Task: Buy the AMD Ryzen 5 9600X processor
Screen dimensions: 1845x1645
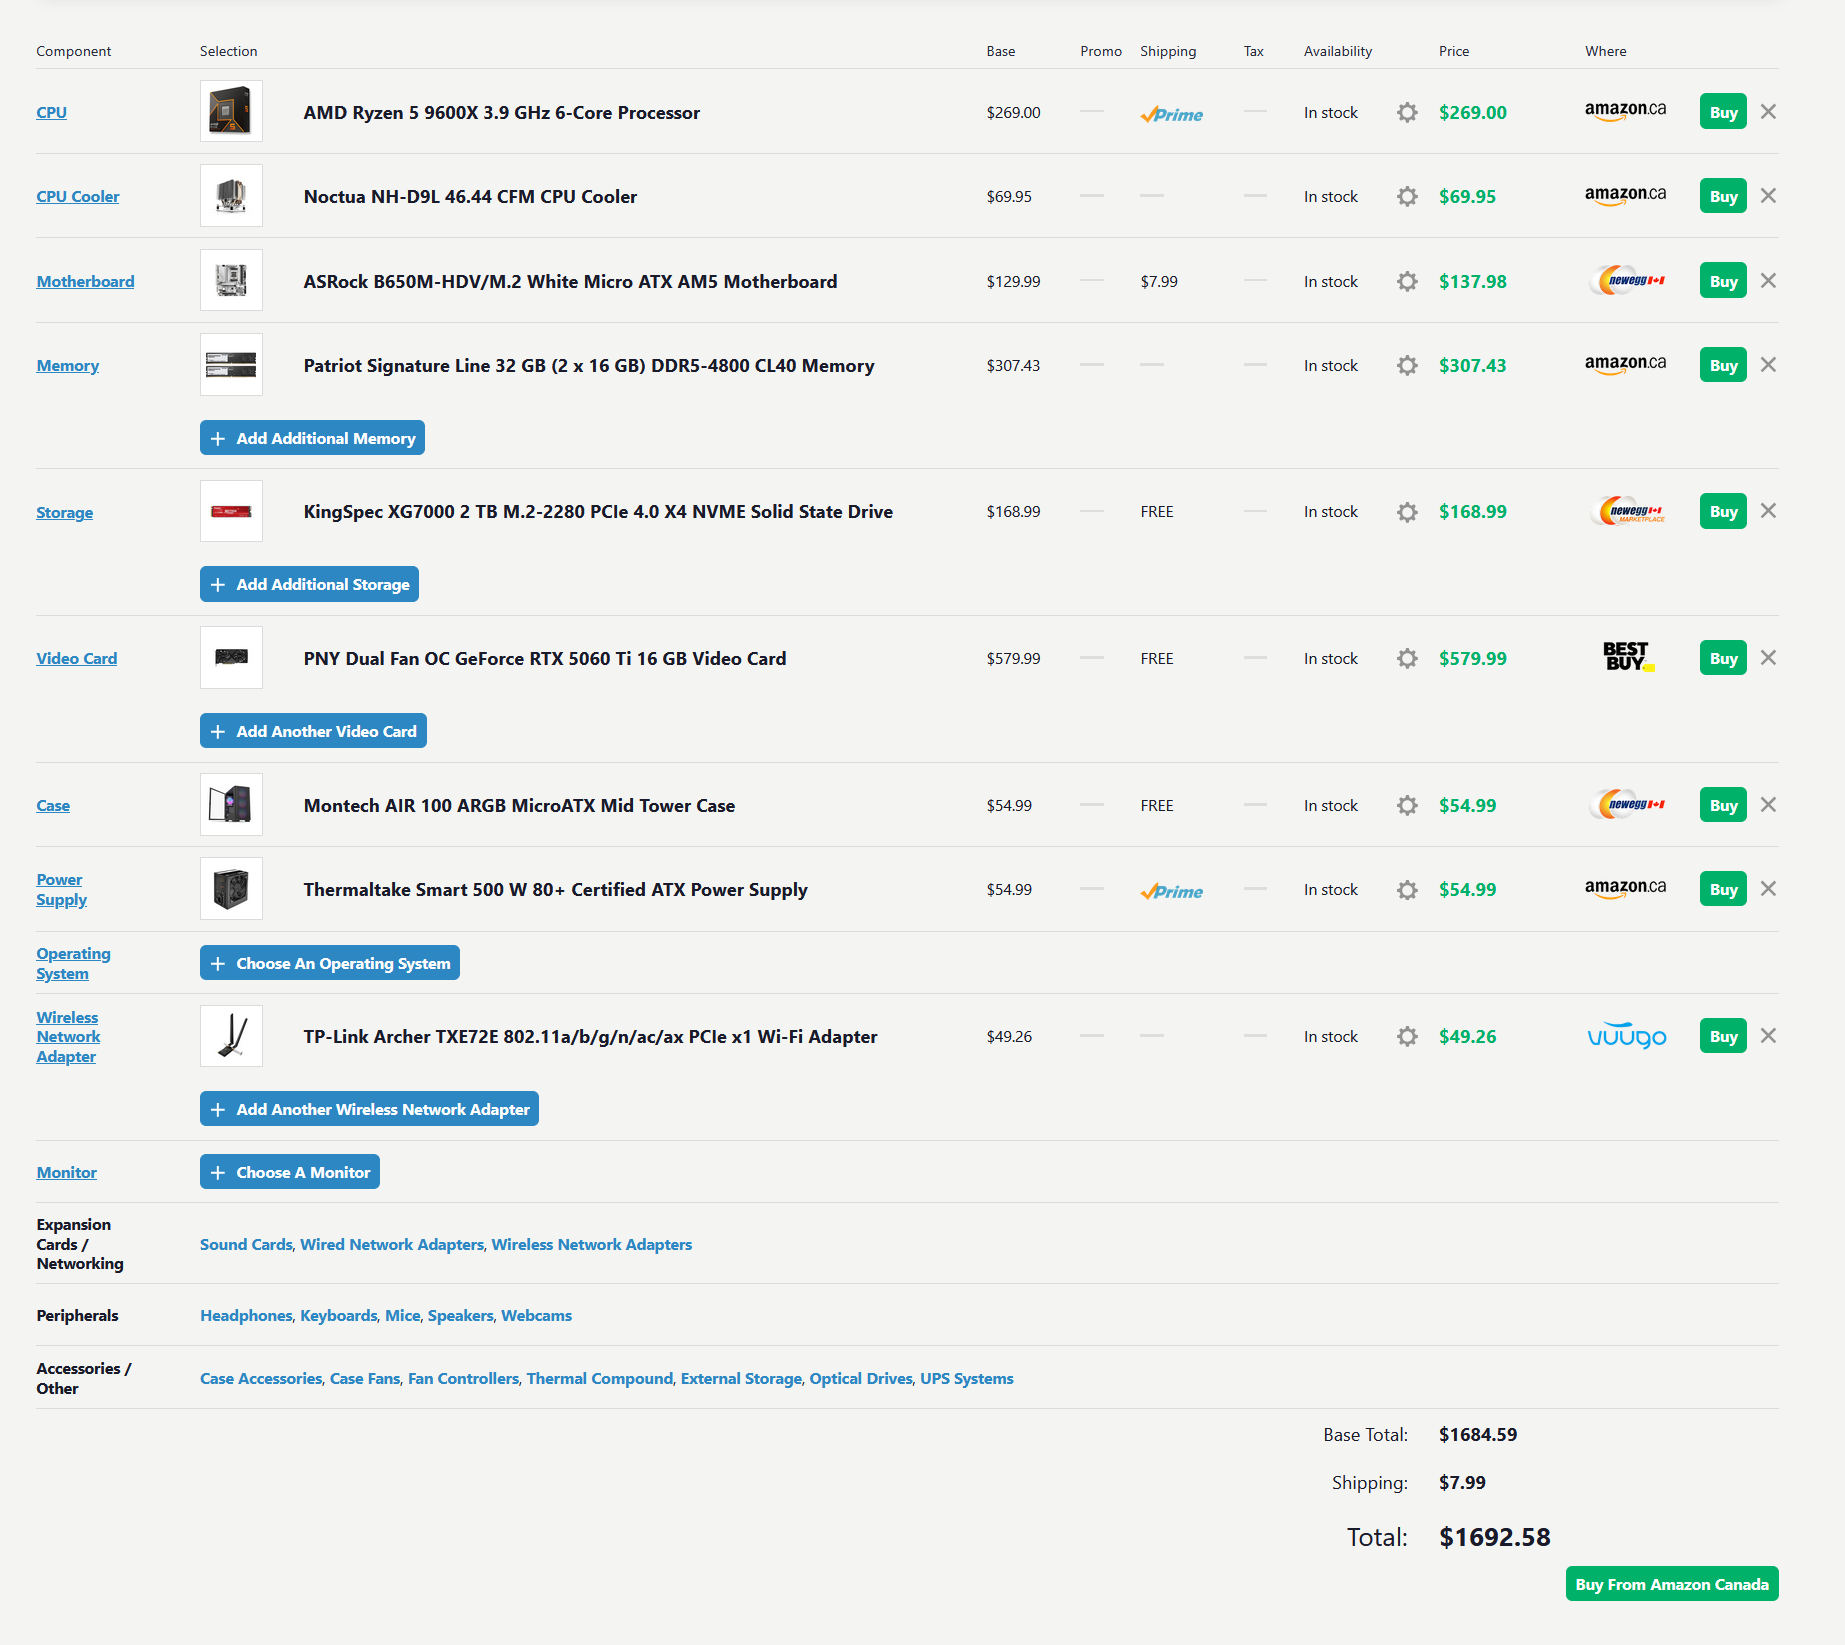Action: 1723,112
